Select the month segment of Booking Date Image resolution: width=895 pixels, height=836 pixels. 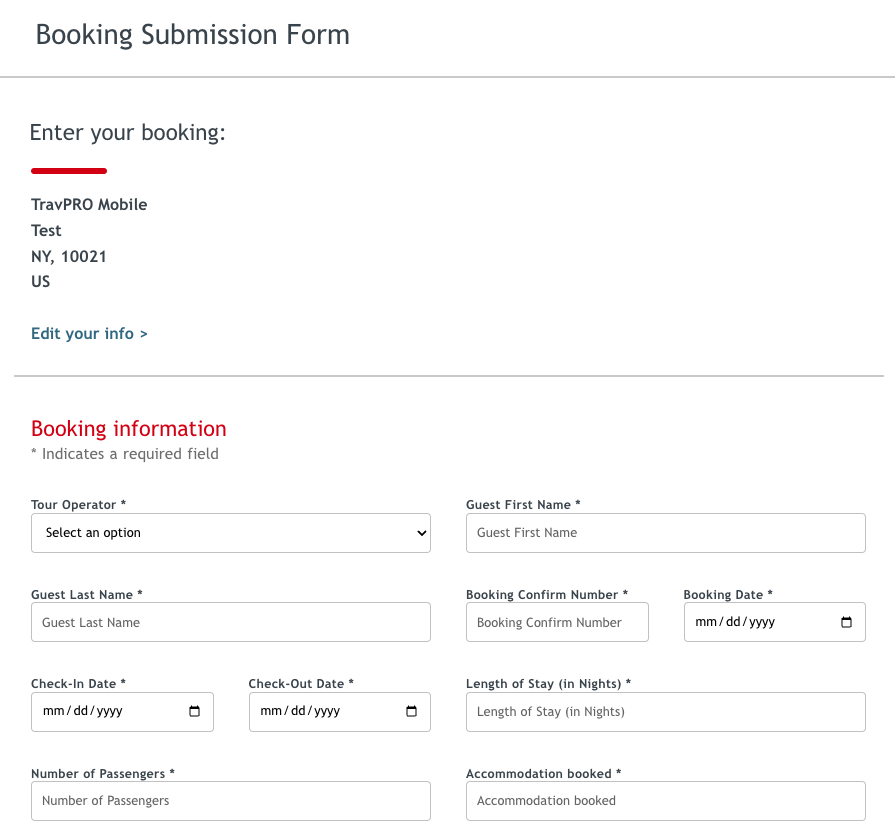tap(706, 622)
